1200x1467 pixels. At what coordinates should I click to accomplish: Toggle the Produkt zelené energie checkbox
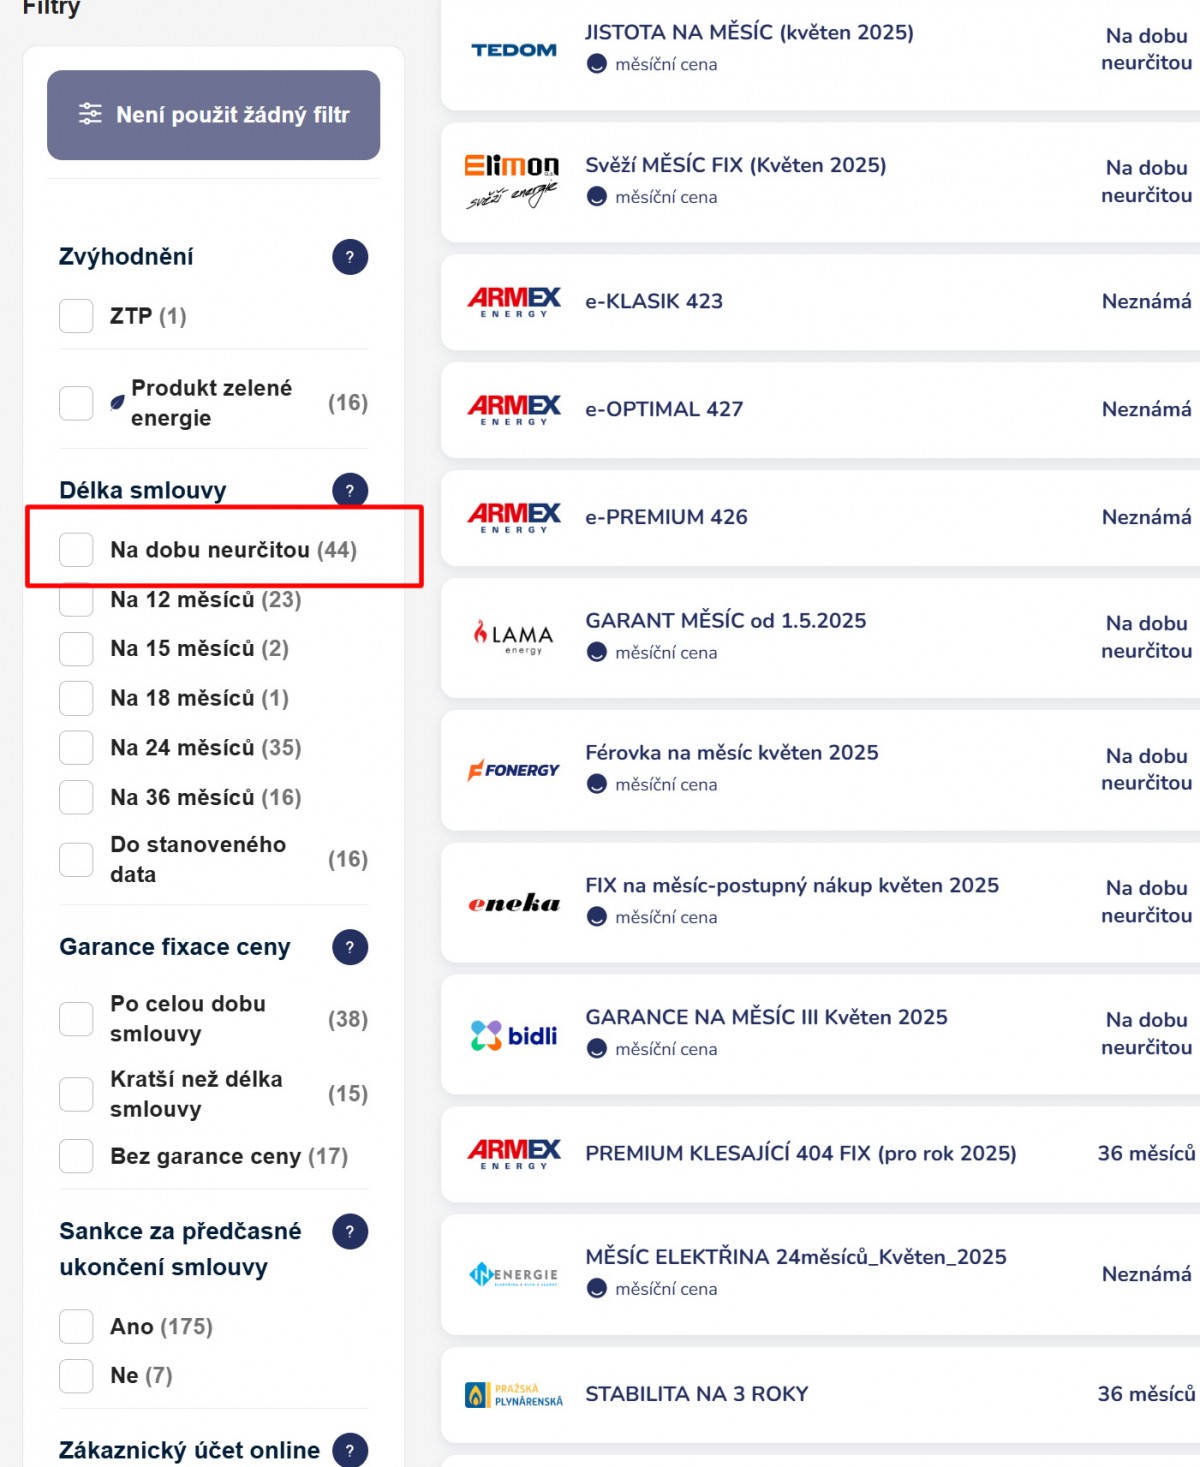76,403
